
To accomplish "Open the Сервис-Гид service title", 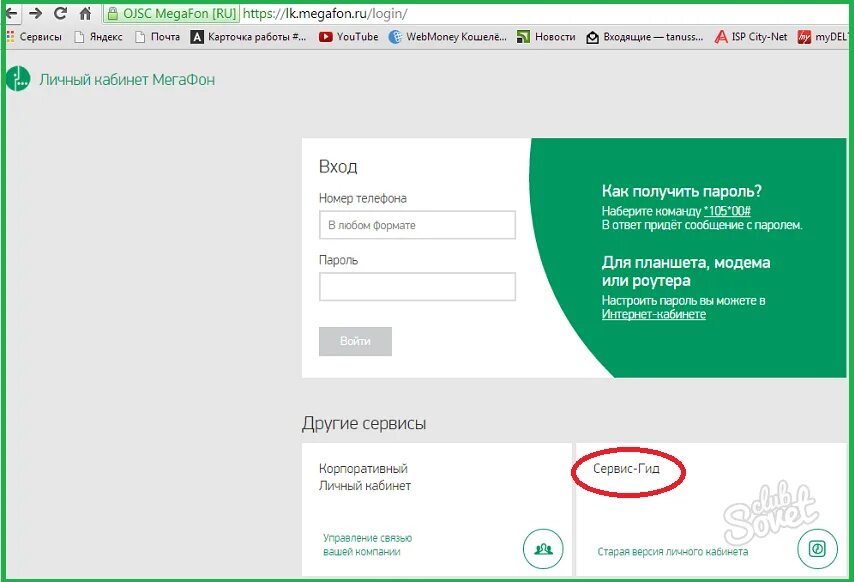I will pos(626,469).
